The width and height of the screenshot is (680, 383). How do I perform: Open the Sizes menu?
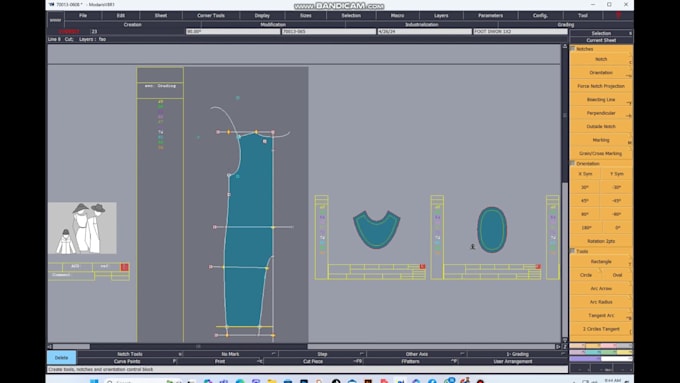306,15
